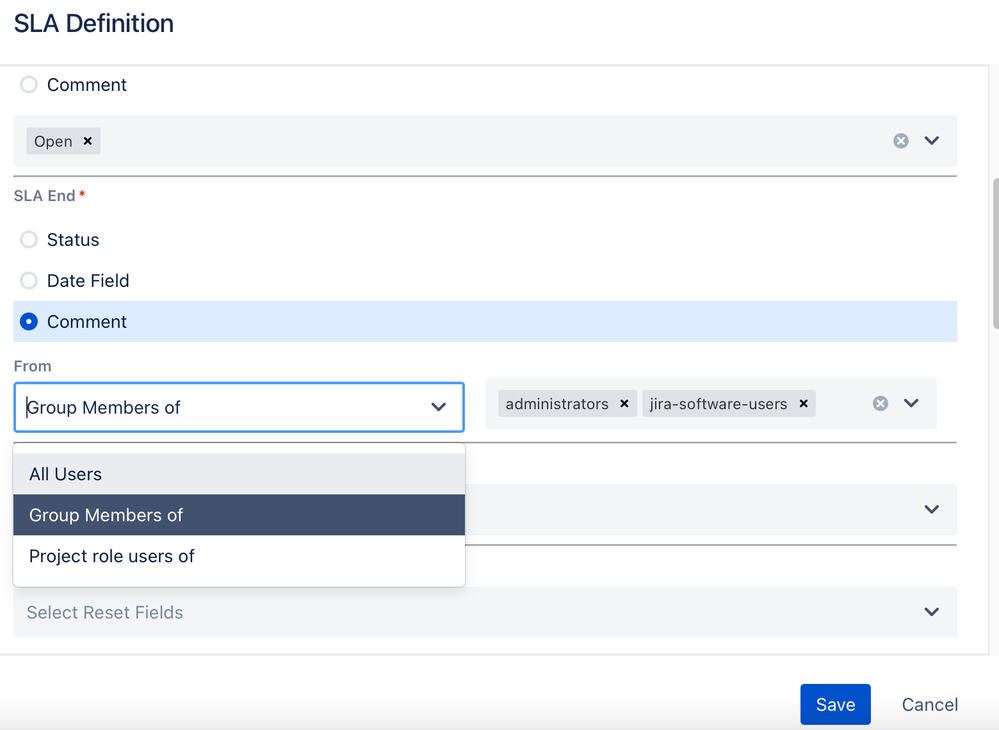Image resolution: width=999 pixels, height=730 pixels.
Task: Choose Date Field for SLA End
Action: [29, 281]
